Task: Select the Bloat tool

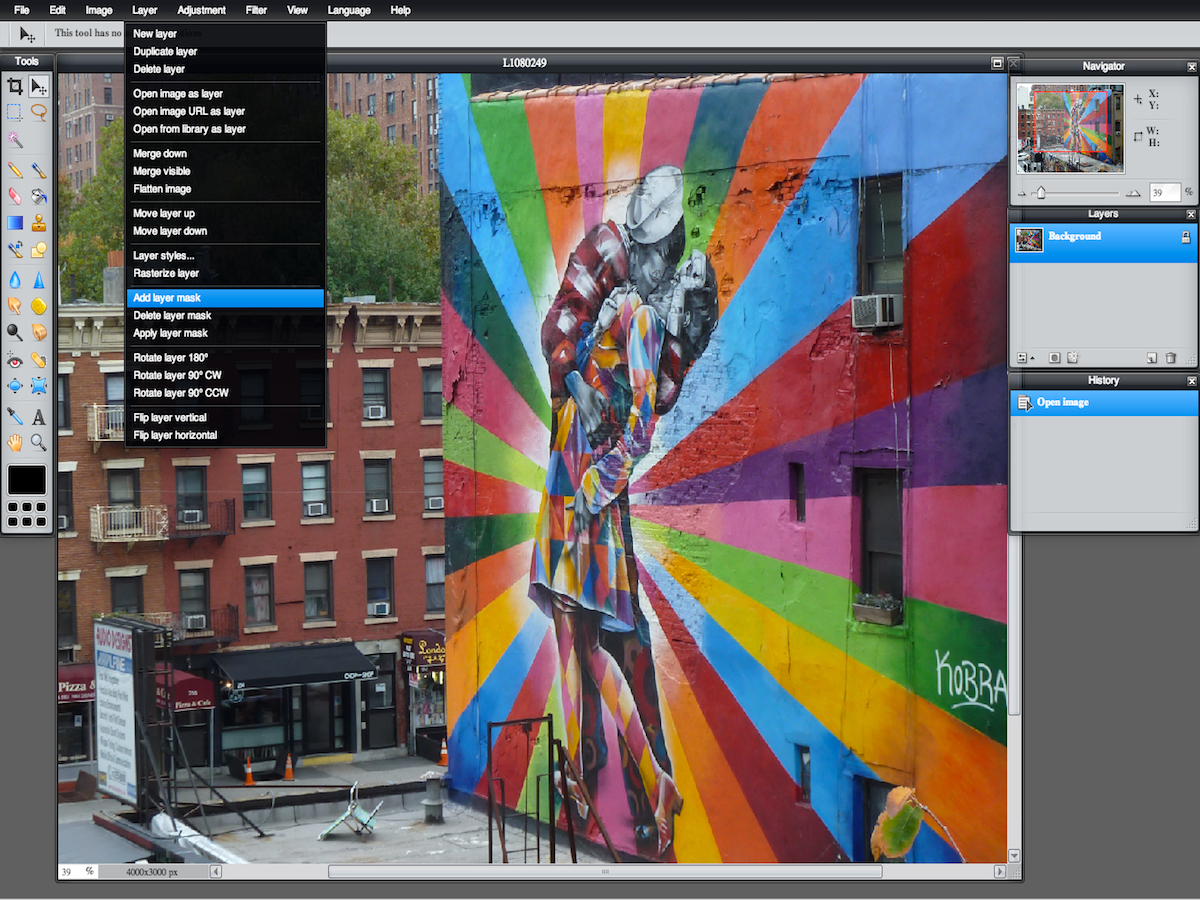Action: click(x=15, y=386)
